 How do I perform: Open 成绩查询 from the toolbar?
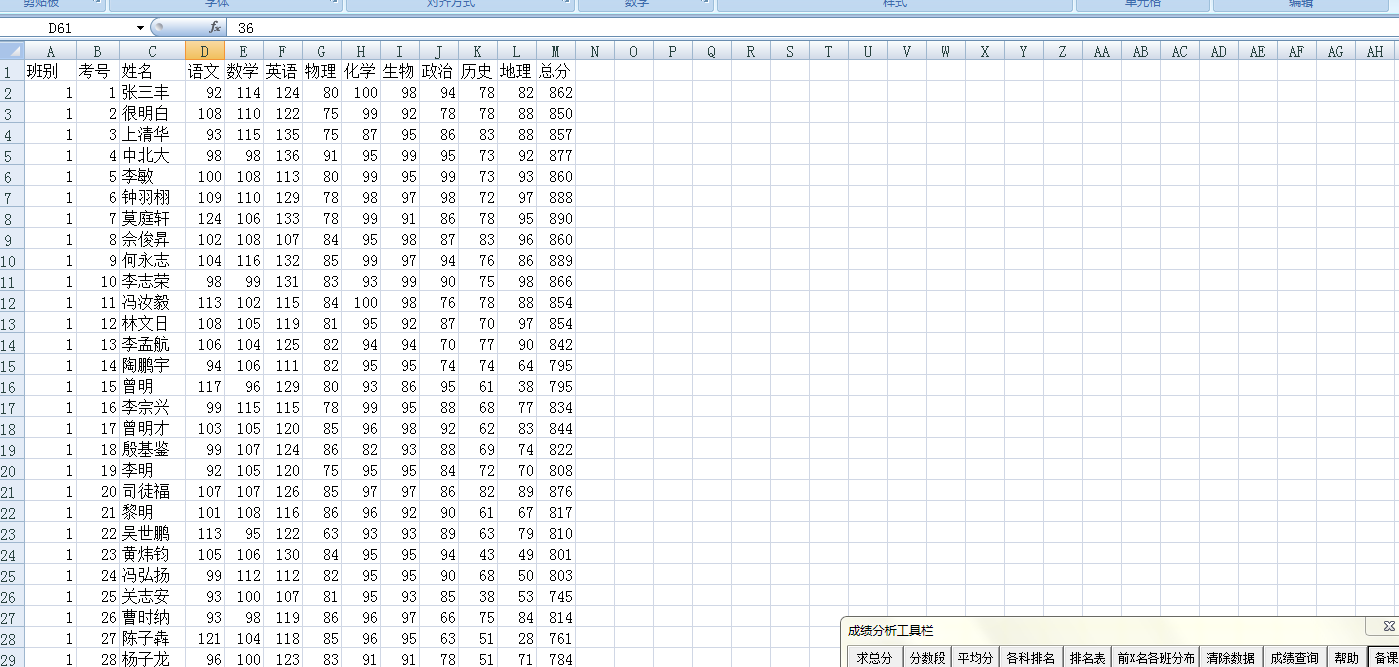[x=1294, y=658]
